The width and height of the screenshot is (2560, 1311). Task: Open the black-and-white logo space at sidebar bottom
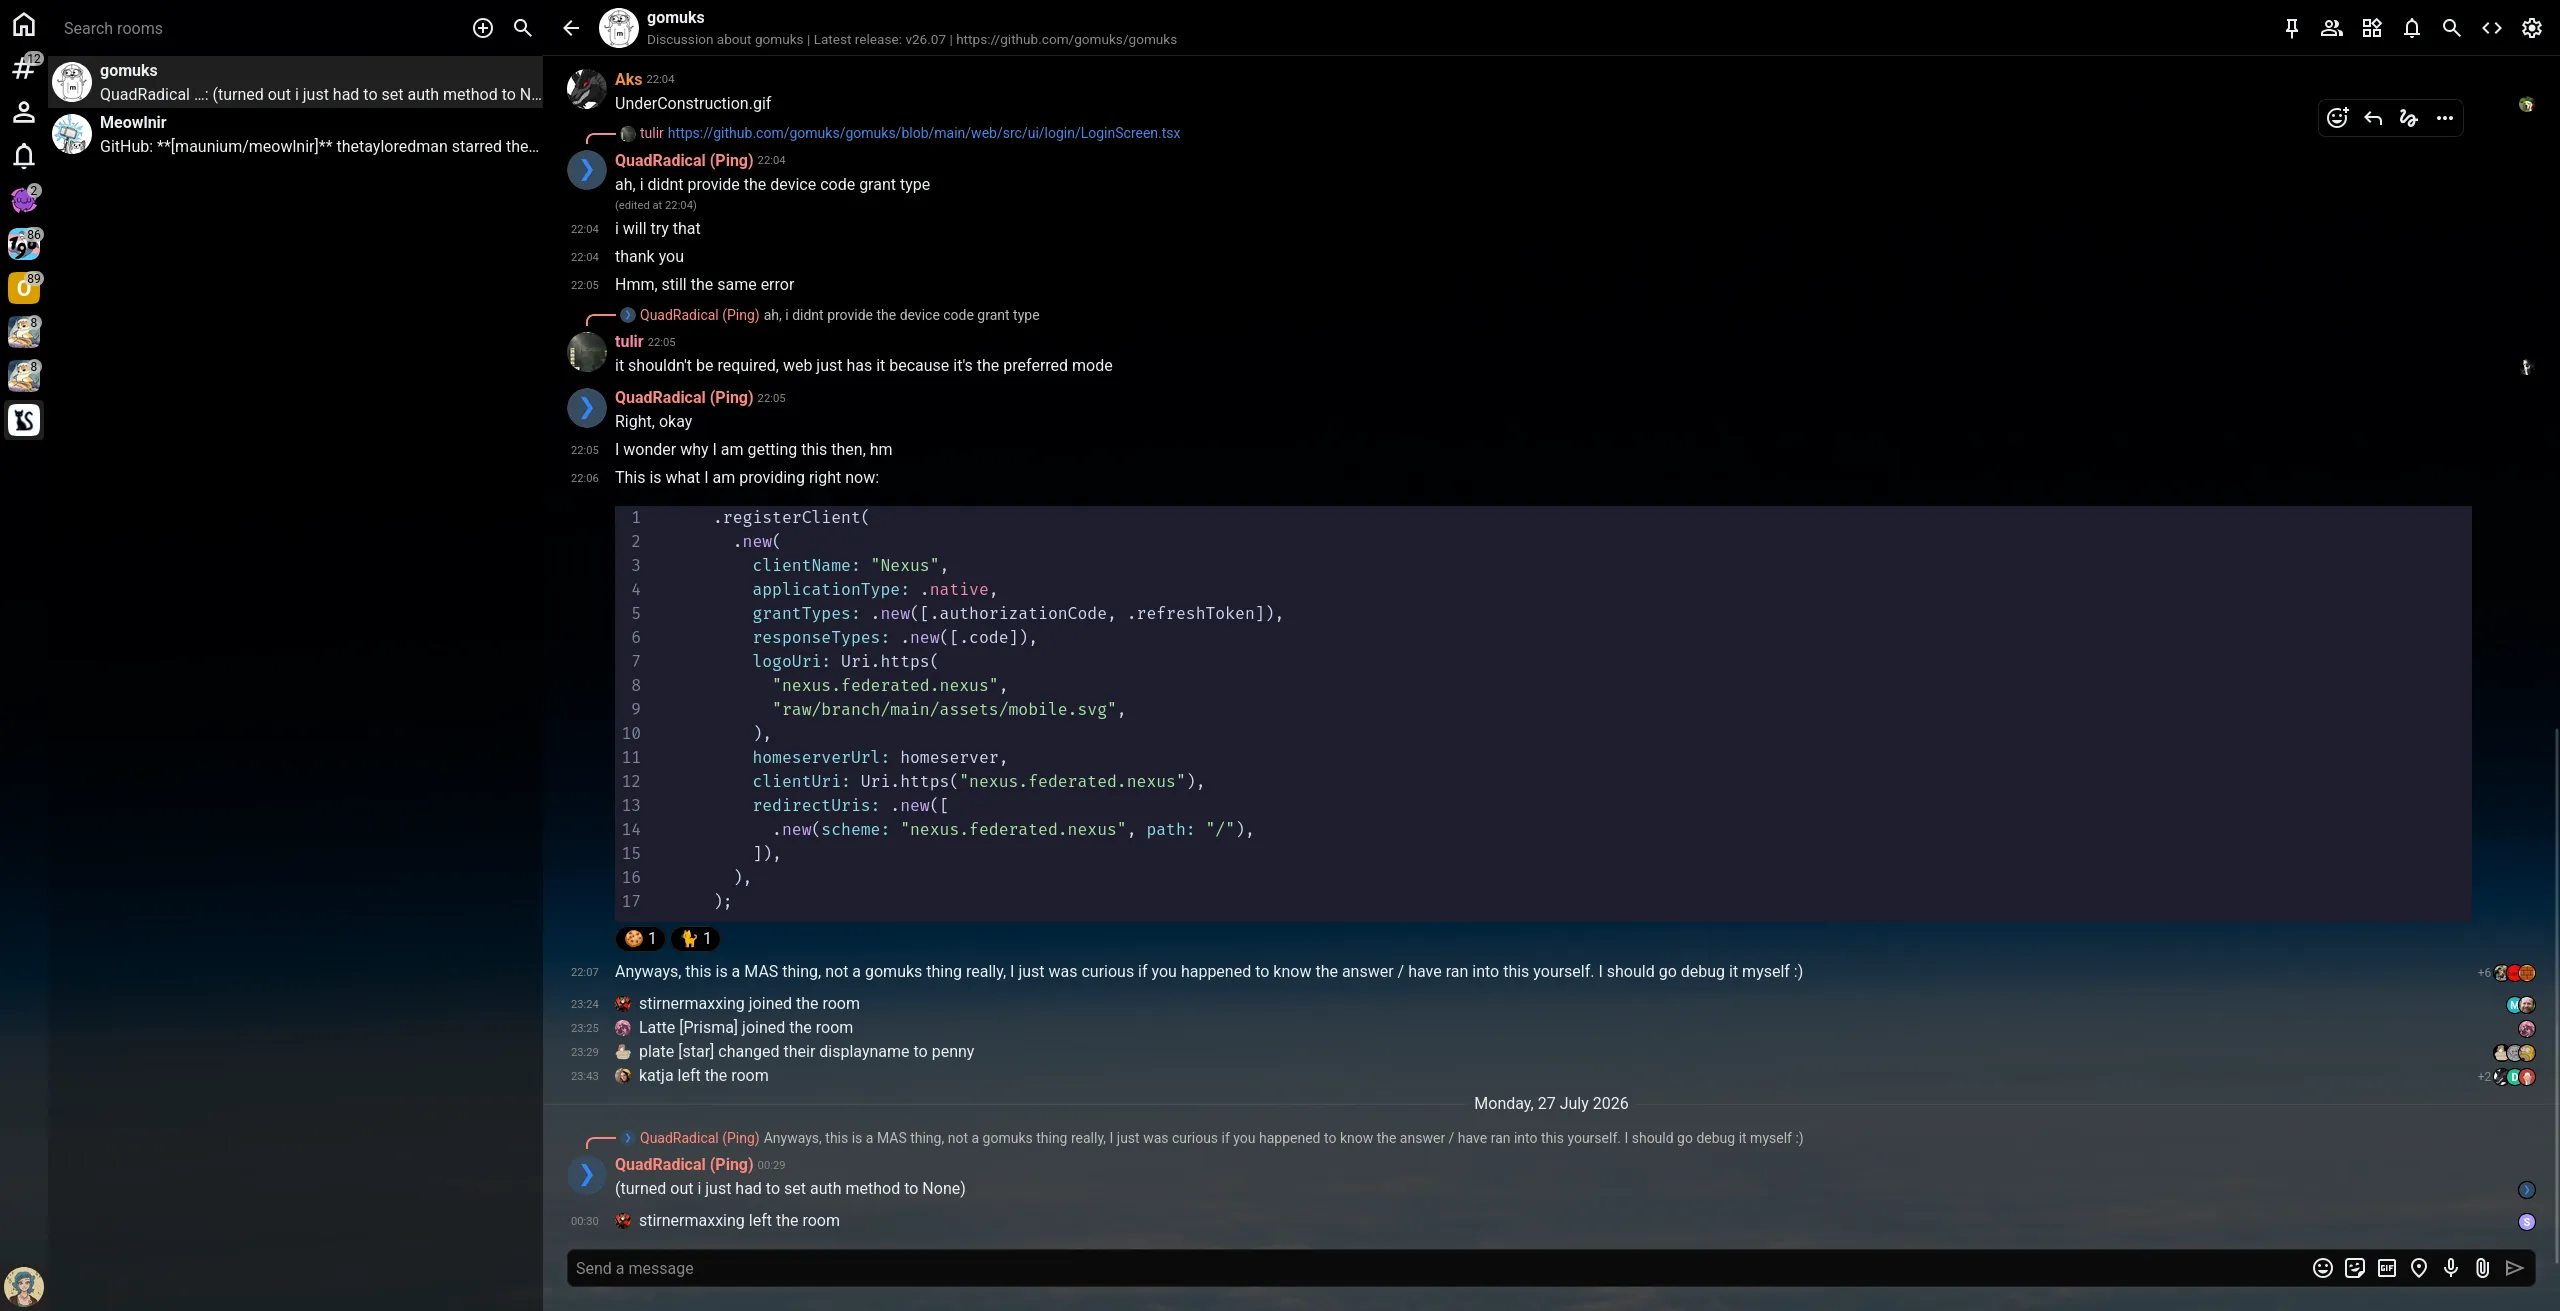(24, 420)
